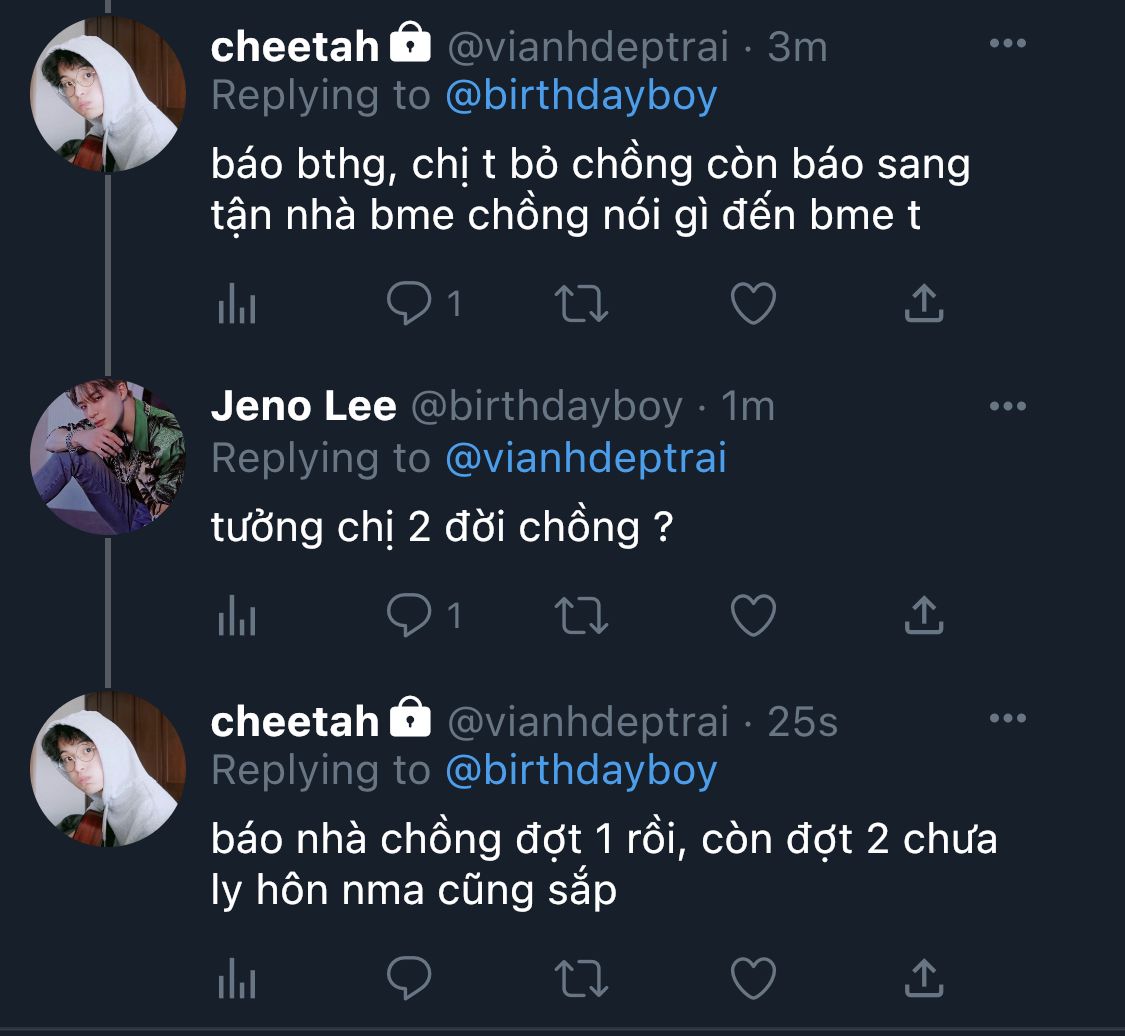Open Jeno Lee's avatar picture
The height and width of the screenshot is (1036, 1125).
[108, 456]
